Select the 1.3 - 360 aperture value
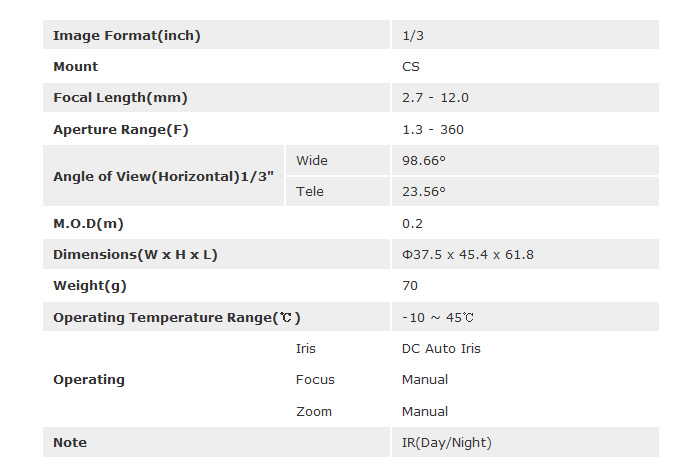 [x=433, y=130]
